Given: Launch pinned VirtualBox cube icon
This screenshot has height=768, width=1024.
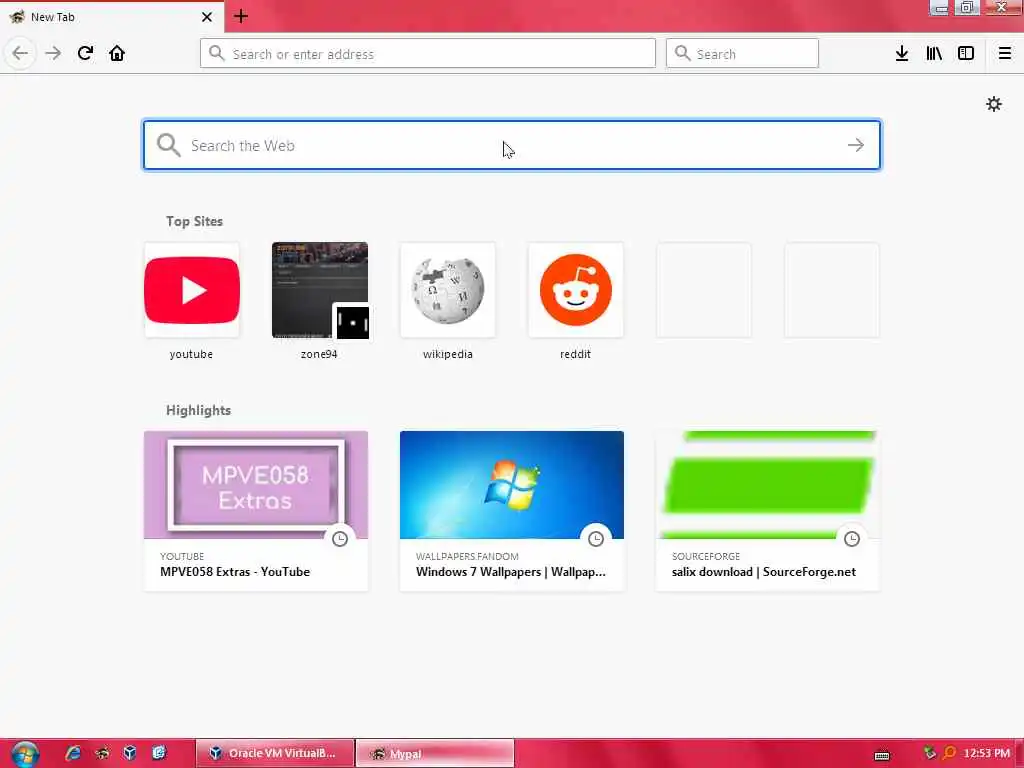Looking at the screenshot, I should click(130, 753).
